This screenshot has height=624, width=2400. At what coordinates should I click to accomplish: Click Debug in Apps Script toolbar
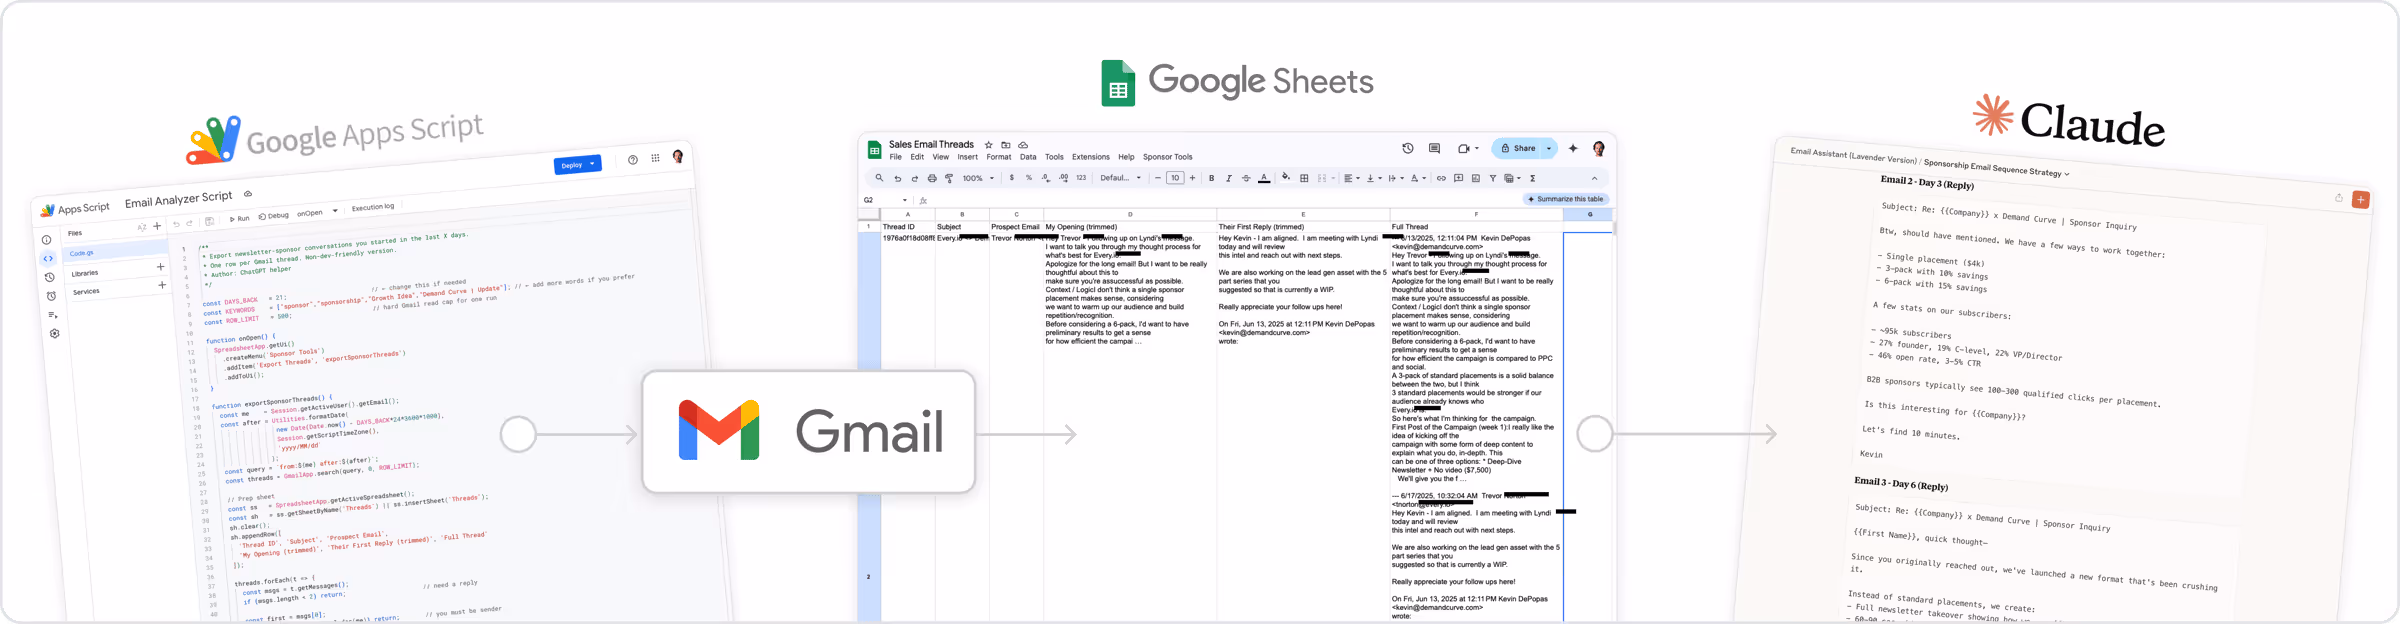(x=274, y=216)
